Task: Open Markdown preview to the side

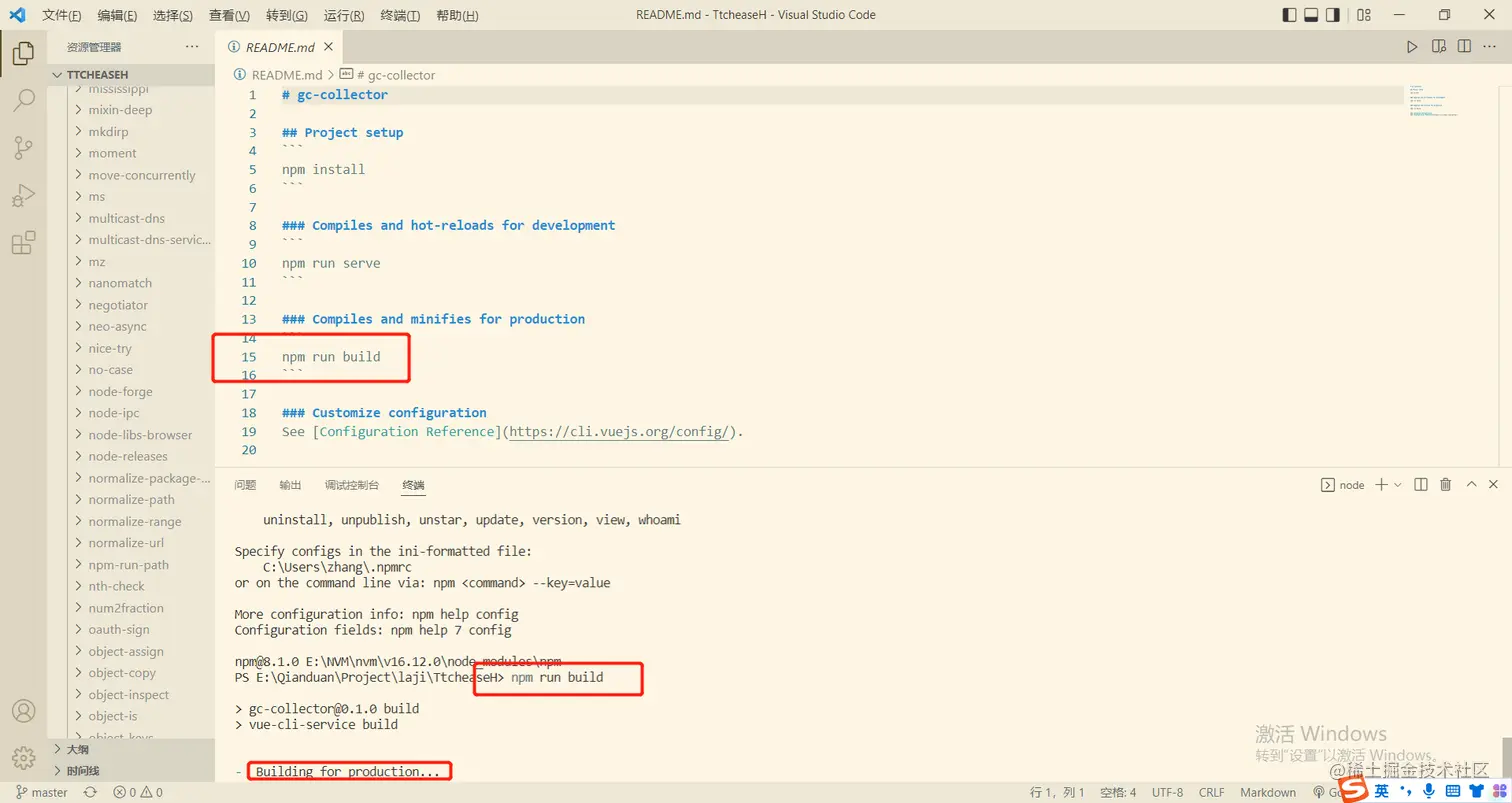Action: point(1439,47)
